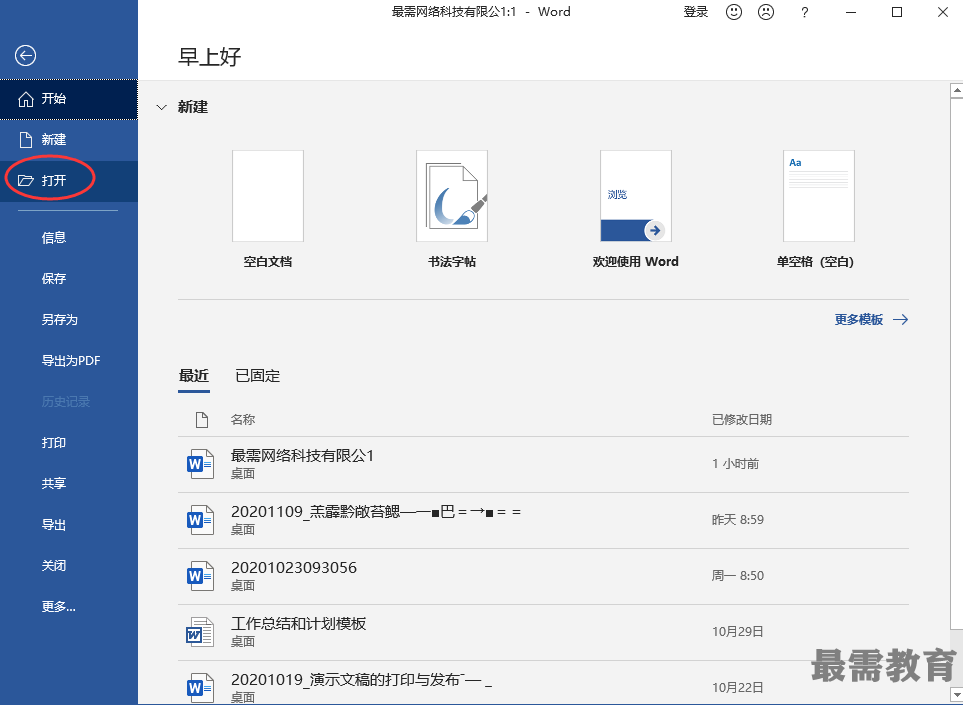Sort by 已修改日期 column header
The height and width of the screenshot is (705, 963).
click(x=742, y=420)
